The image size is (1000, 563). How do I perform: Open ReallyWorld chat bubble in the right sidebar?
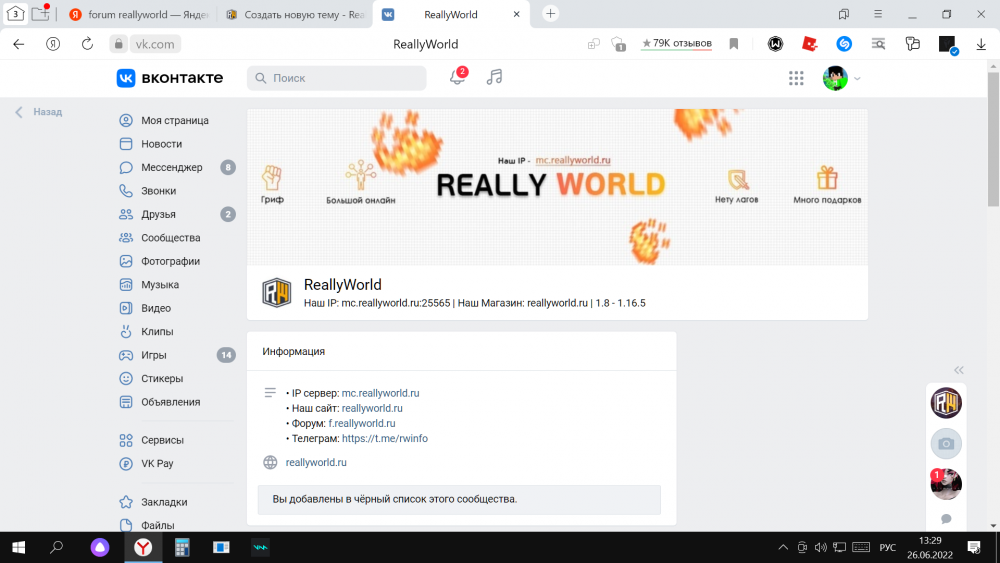946,403
